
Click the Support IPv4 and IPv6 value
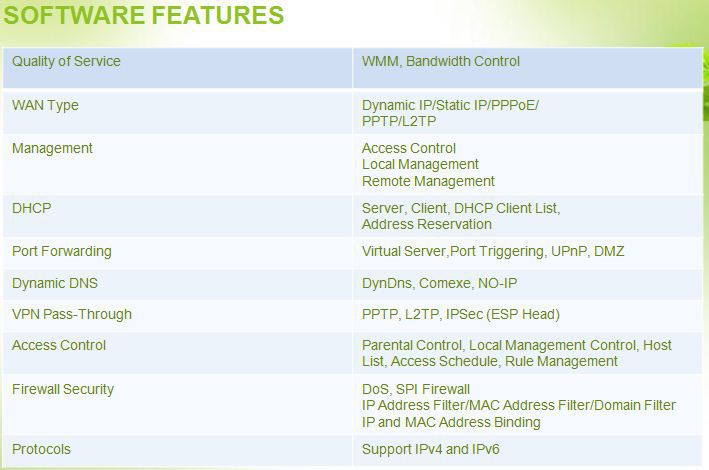[430, 450]
